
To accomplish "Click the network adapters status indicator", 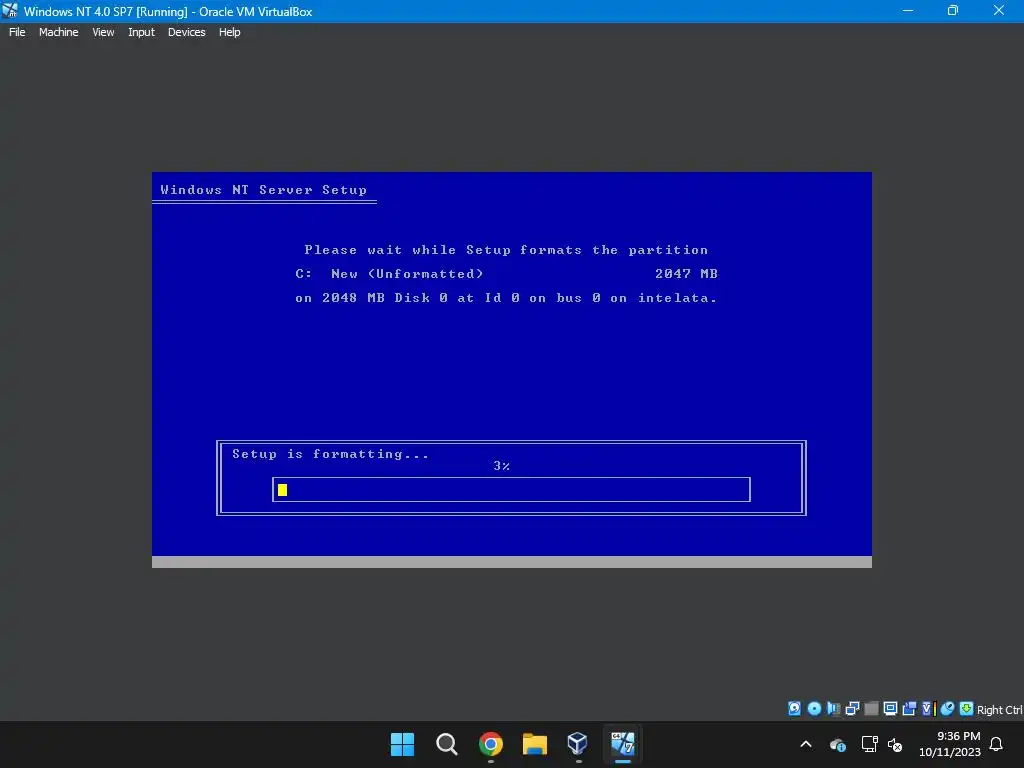I will [852, 709].
